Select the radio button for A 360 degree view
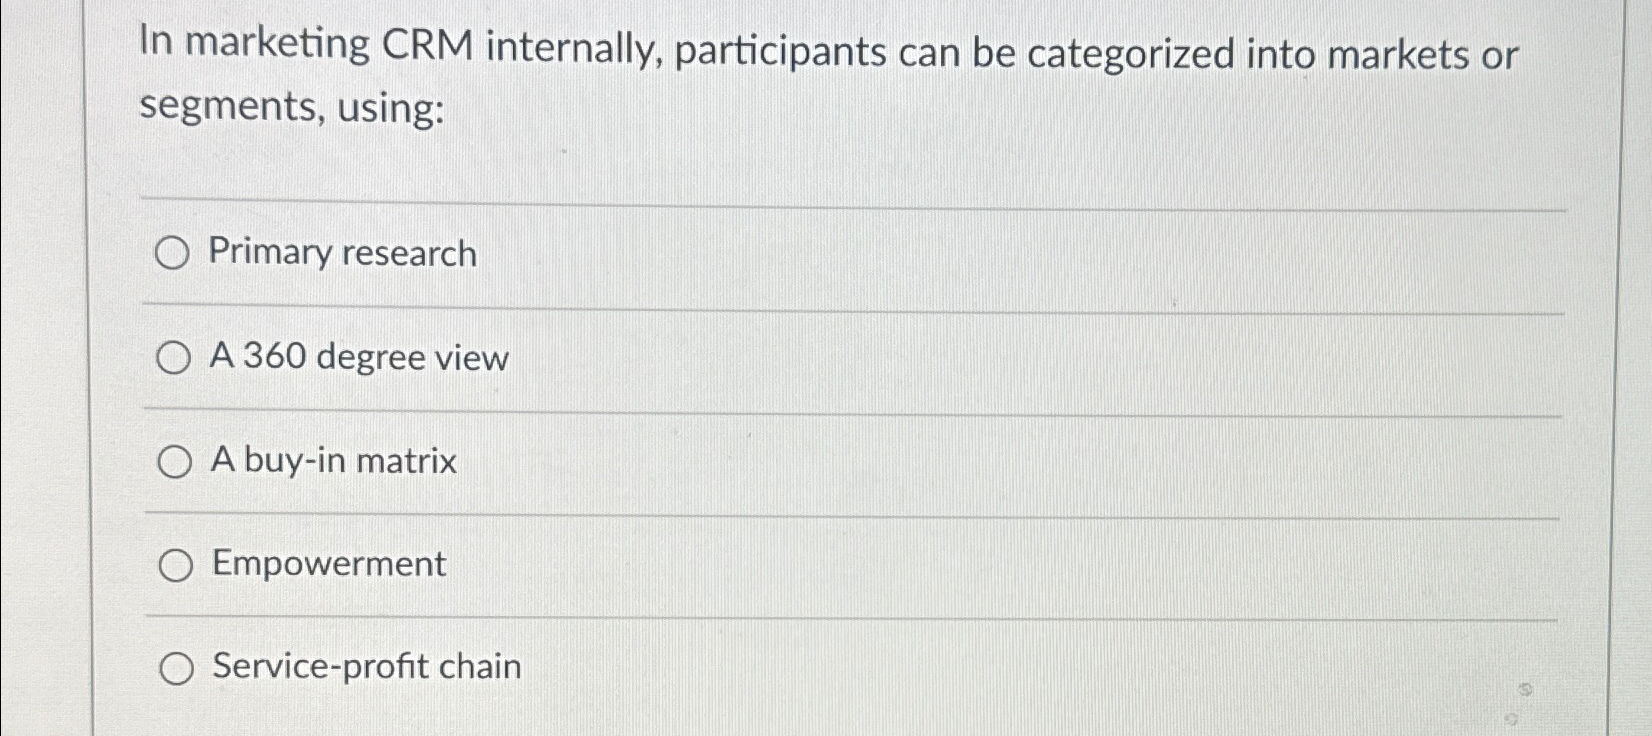 coord(175,357)
